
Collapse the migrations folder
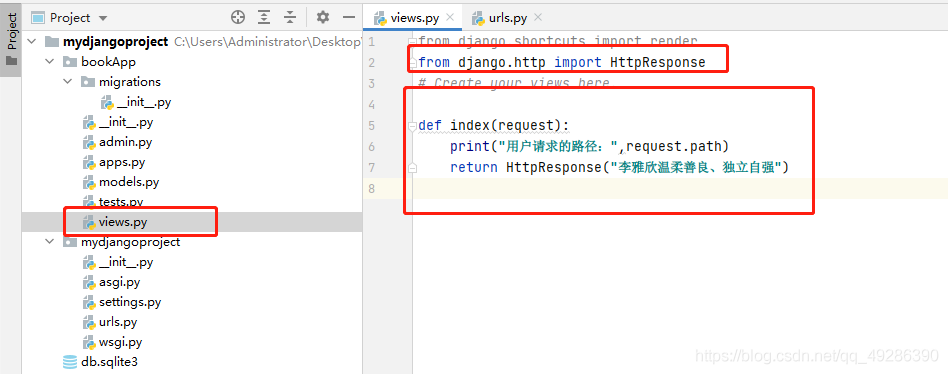point(67,82)
